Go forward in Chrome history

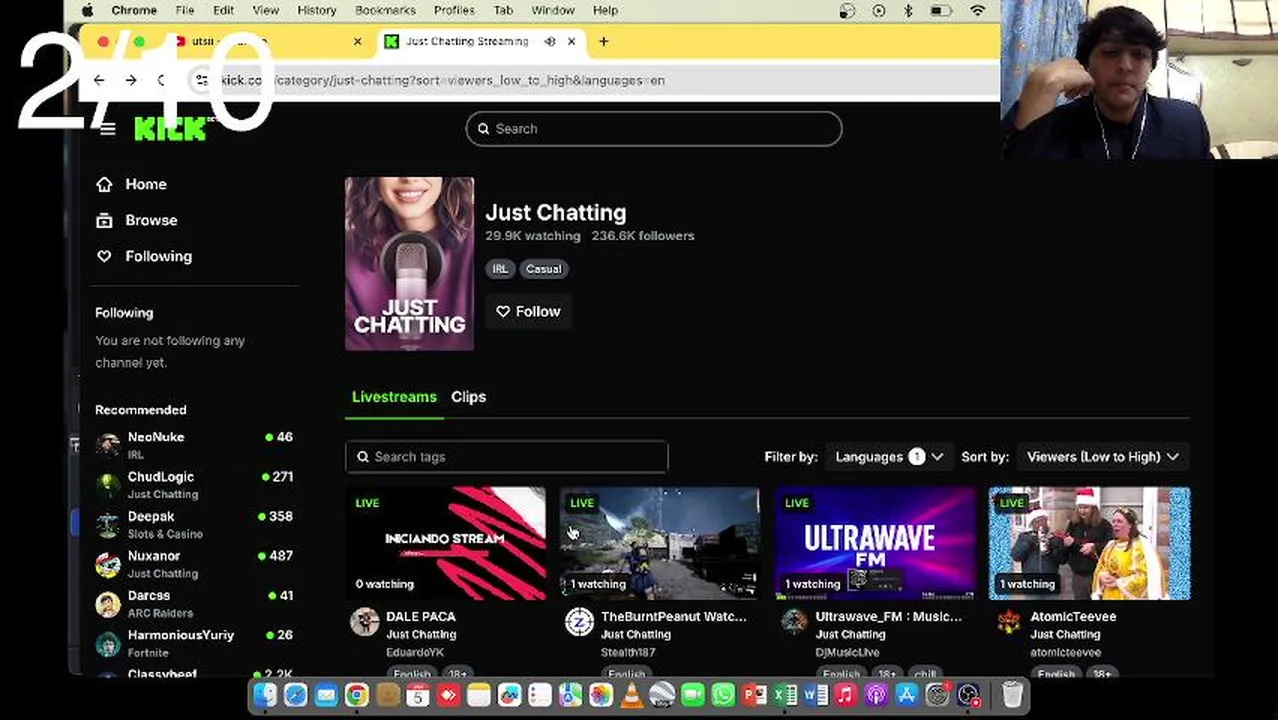point(131,80)
